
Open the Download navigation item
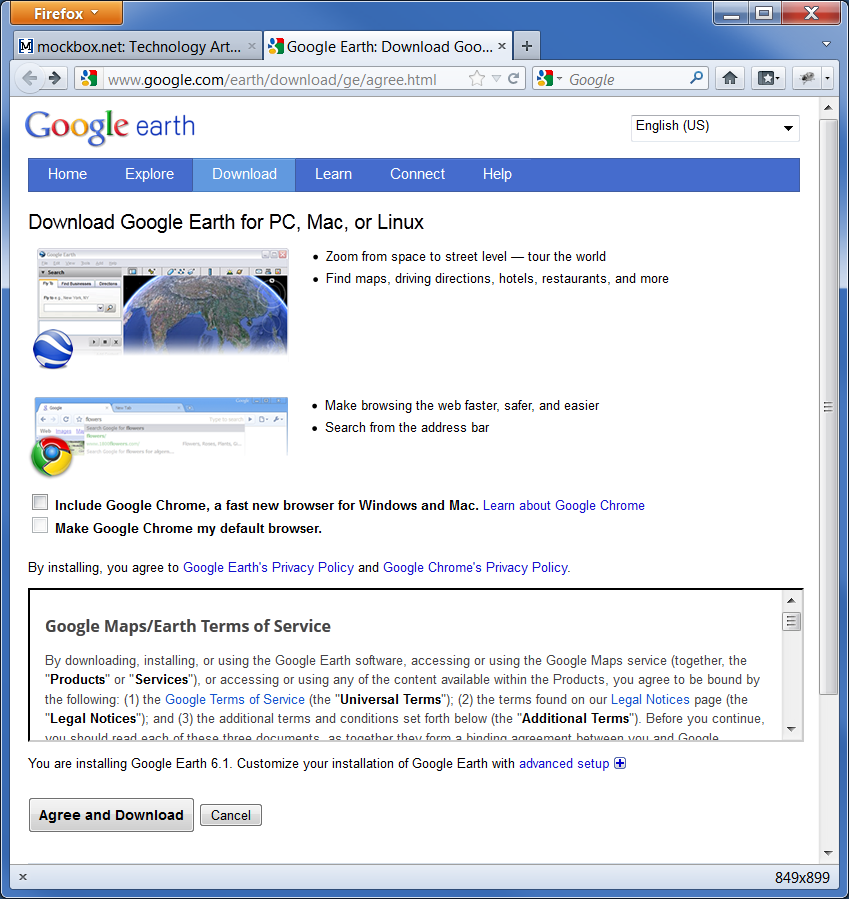coord(244,174)
